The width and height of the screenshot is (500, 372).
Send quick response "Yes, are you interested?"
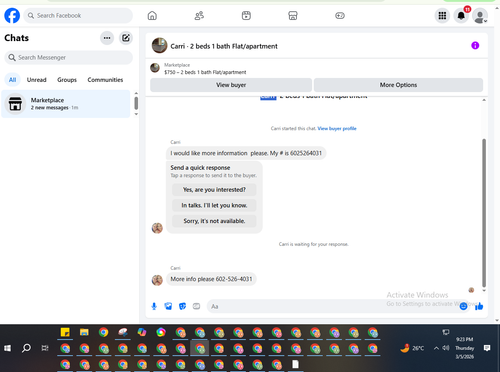214,190
